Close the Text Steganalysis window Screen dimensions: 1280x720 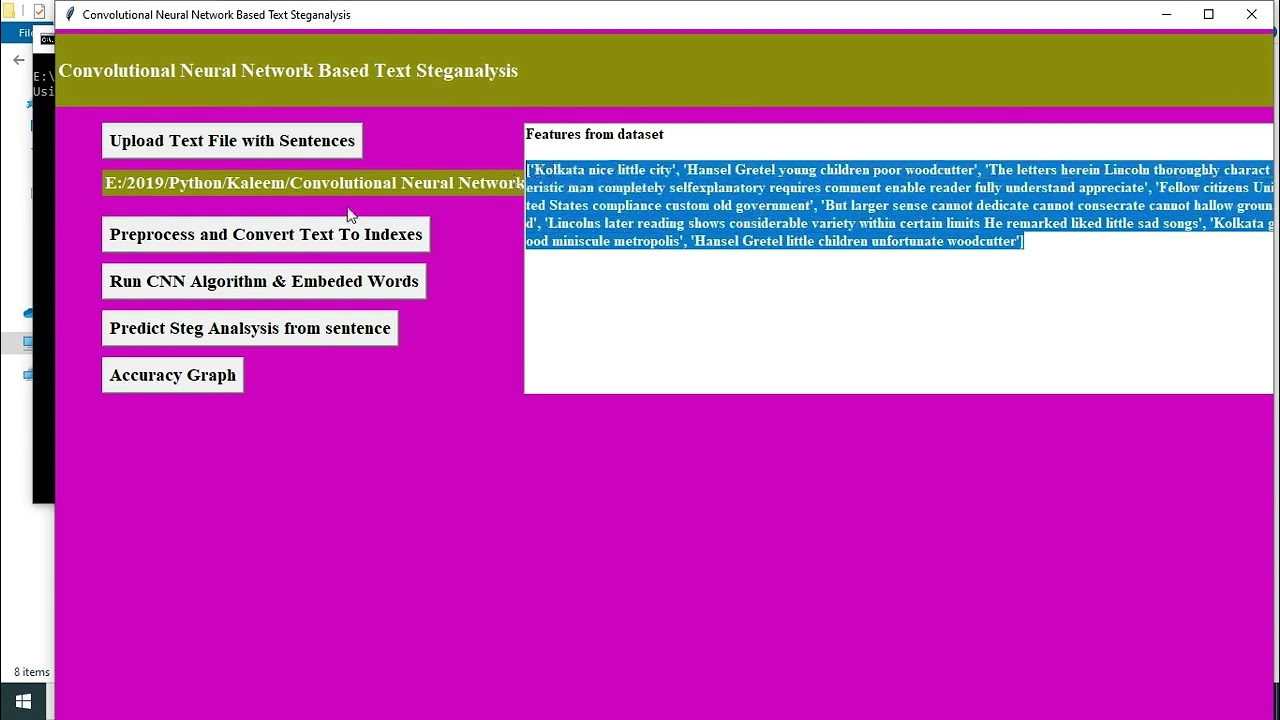(x=1251, y=14)
